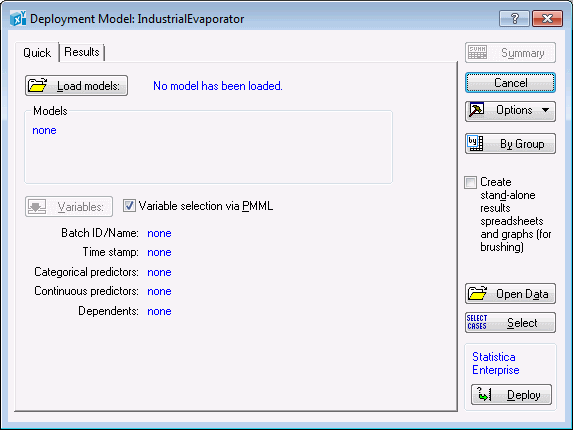This screenshot has height=430, width=573.
Task: Click the Batch ID/Name 'none' value
Action: tap(159, 233)
